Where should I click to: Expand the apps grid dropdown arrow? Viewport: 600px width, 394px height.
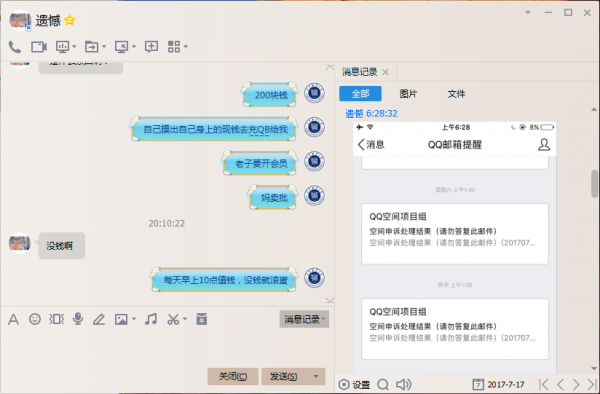tap(186, 47)
